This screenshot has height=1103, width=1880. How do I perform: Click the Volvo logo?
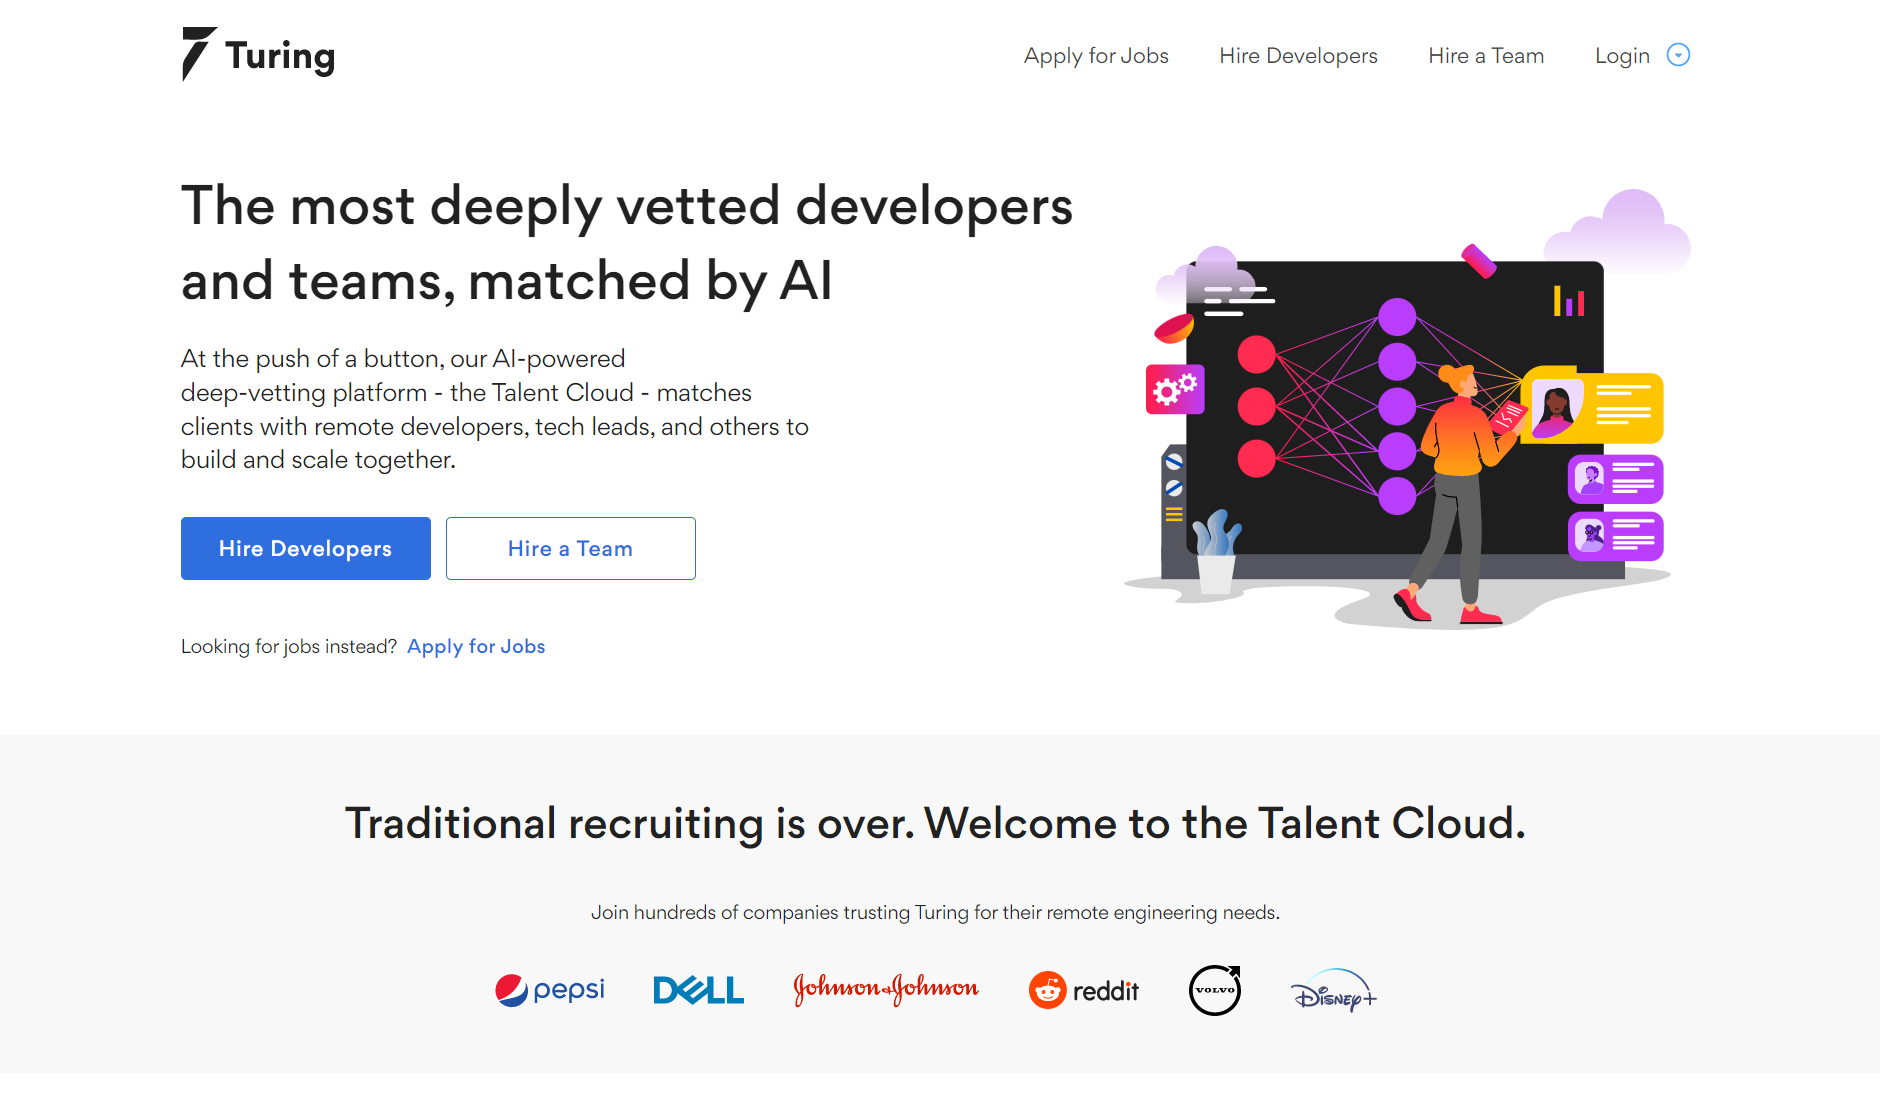(x=1215, y=990)
